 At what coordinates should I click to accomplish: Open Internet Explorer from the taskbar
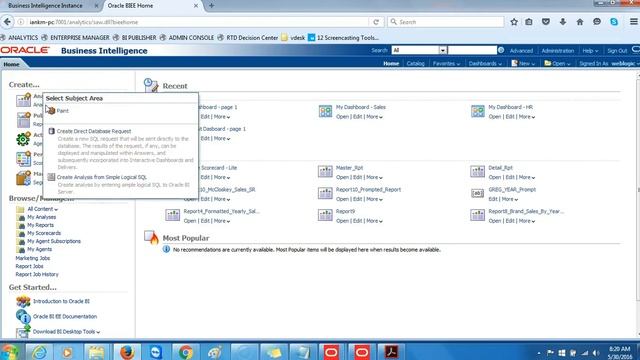(x=40, y=352)
